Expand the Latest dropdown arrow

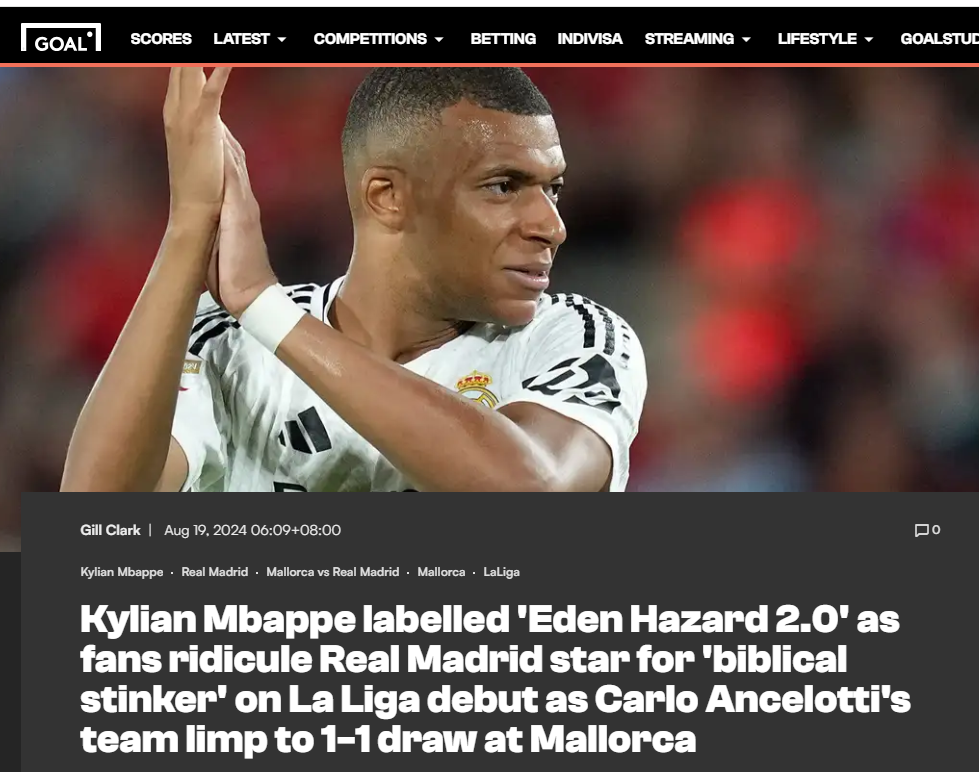click(x=282, y=39)
